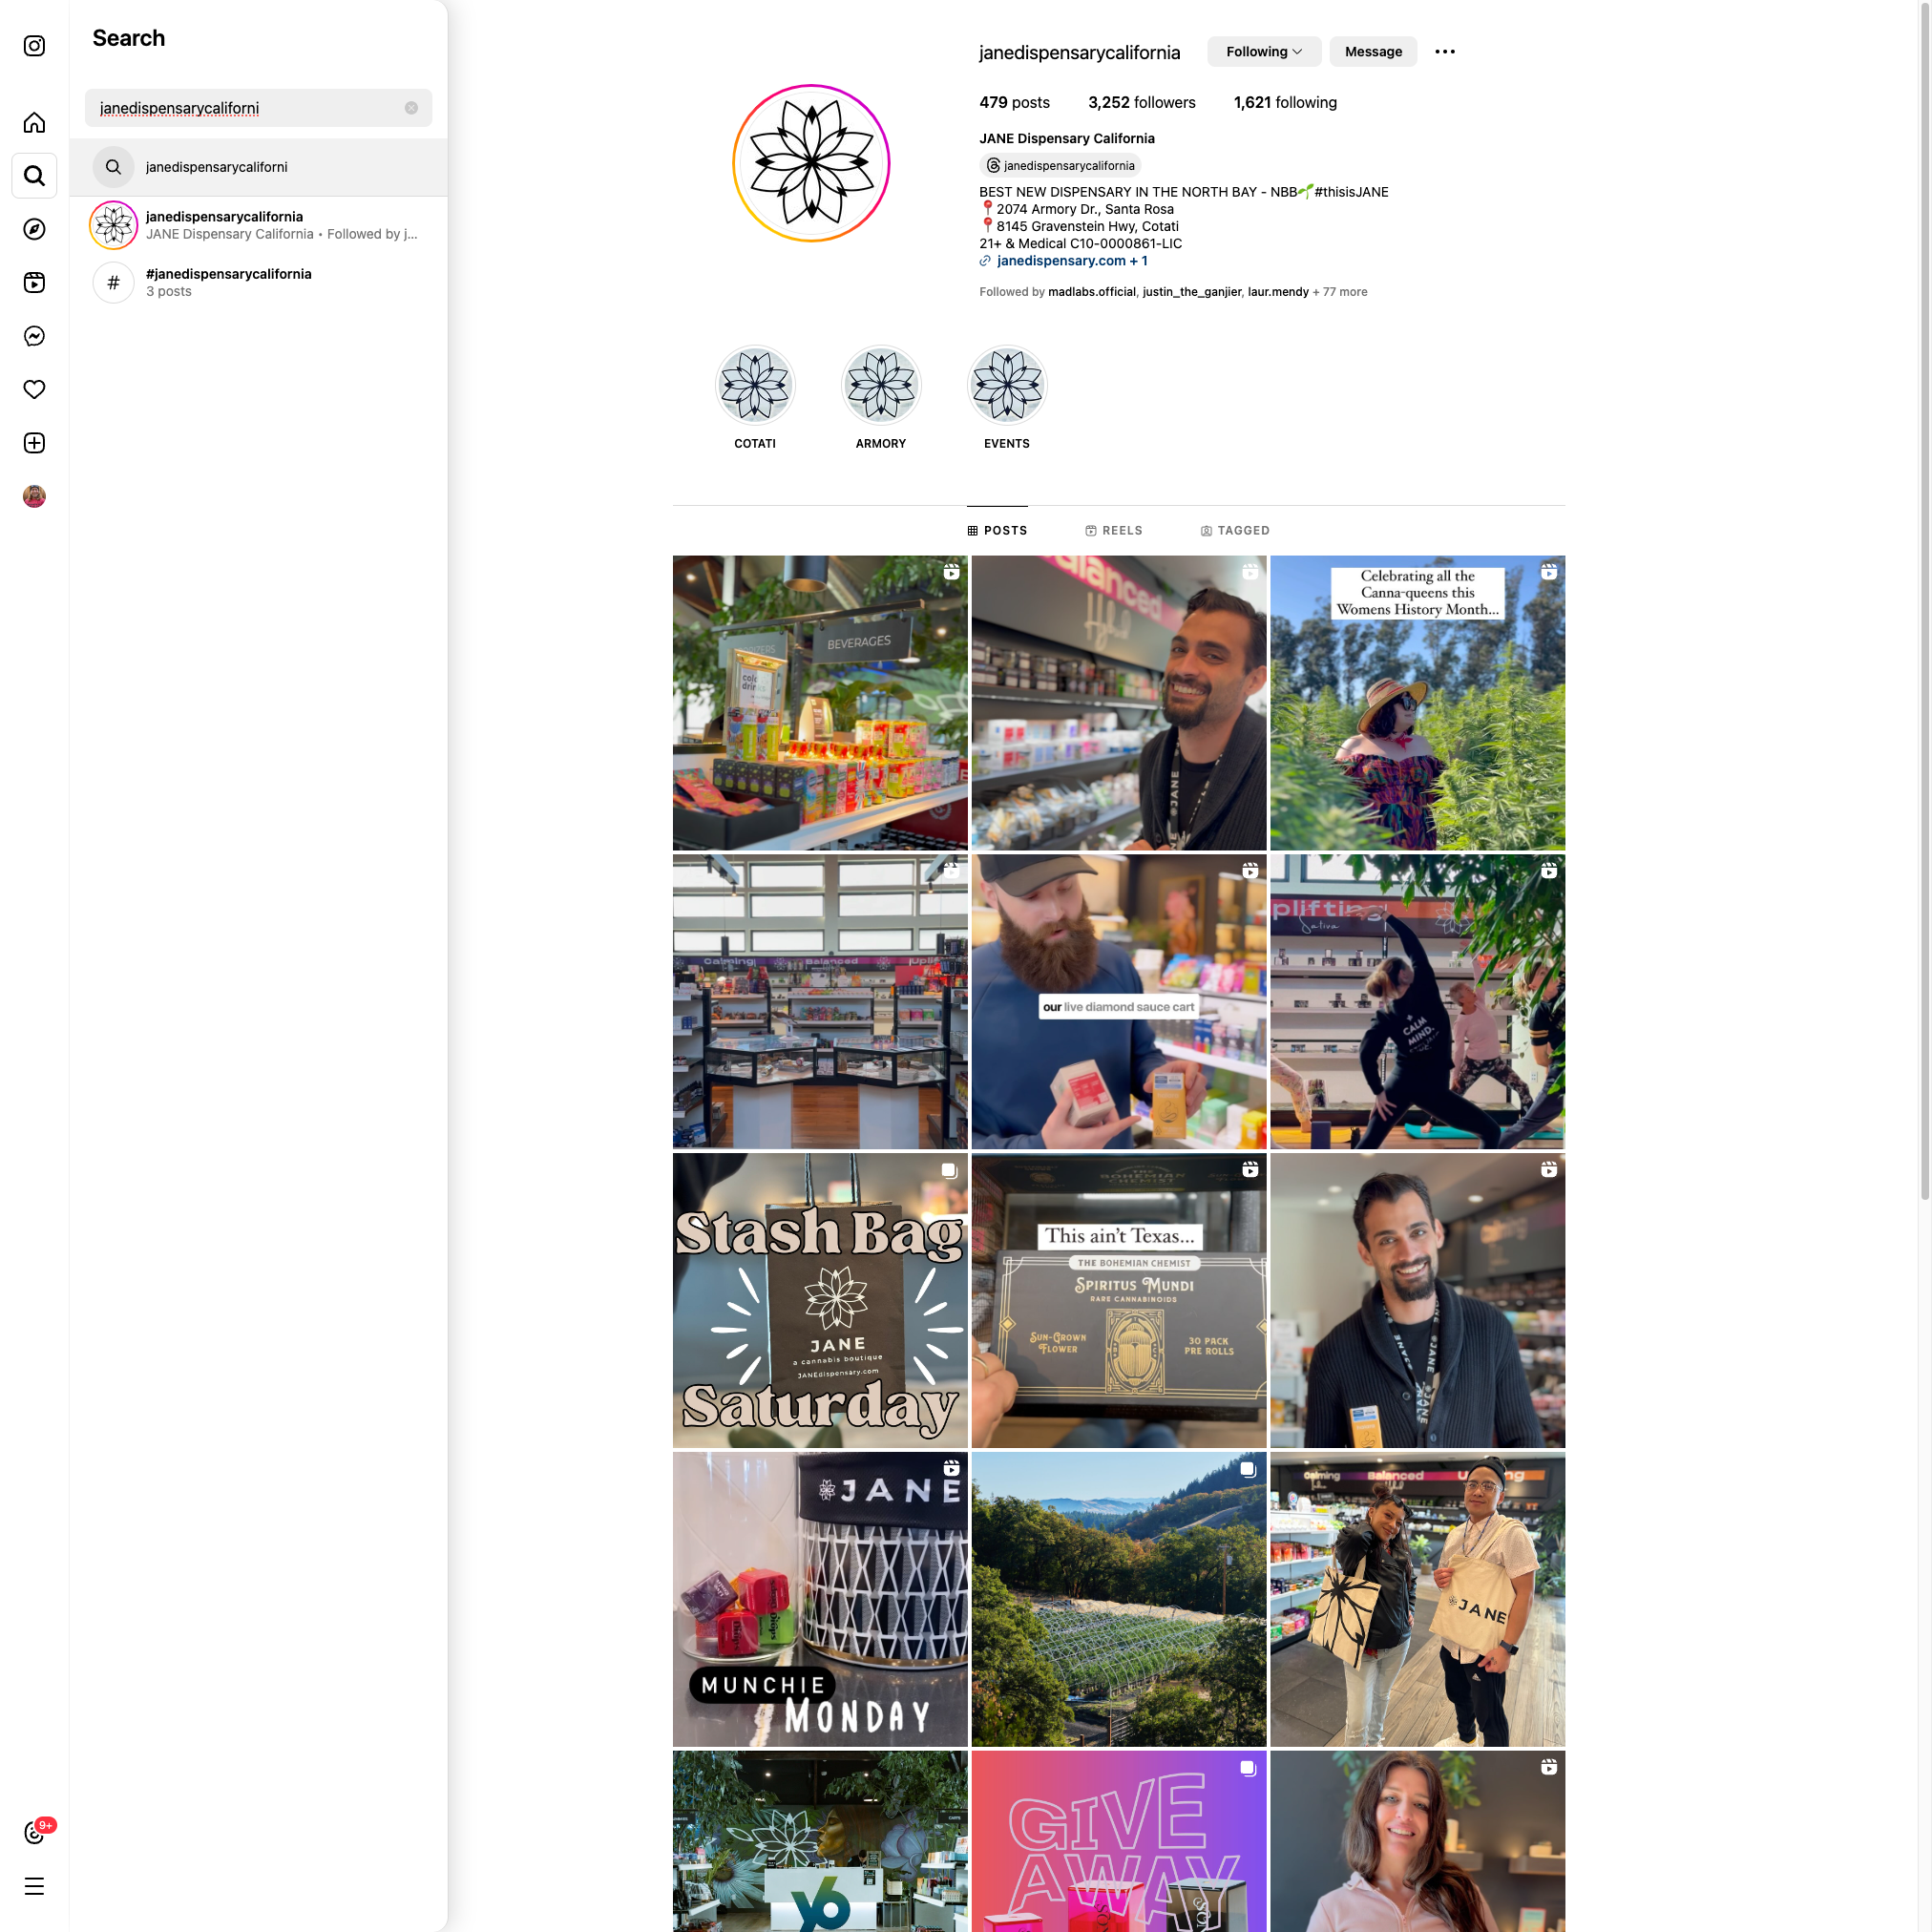This screenshot has width=1932, height=1932.
Task: Open the Following dropdown button
Action: point(1264,52)
